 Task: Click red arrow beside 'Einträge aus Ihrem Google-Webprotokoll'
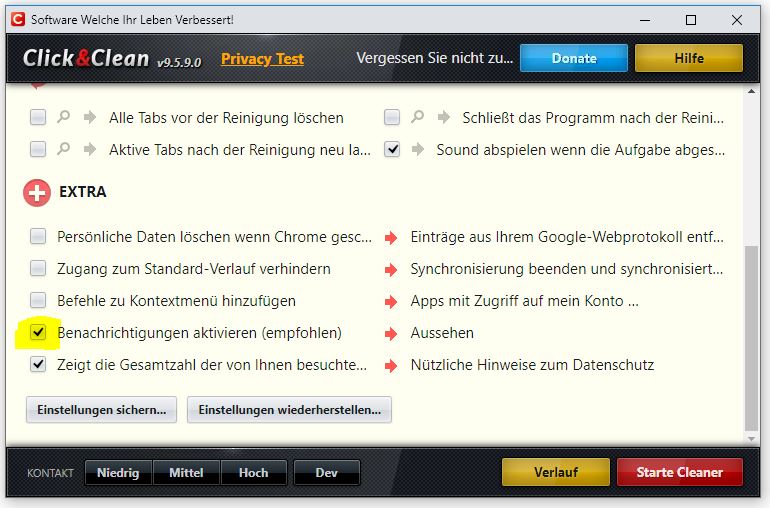[x=391, y=238]
